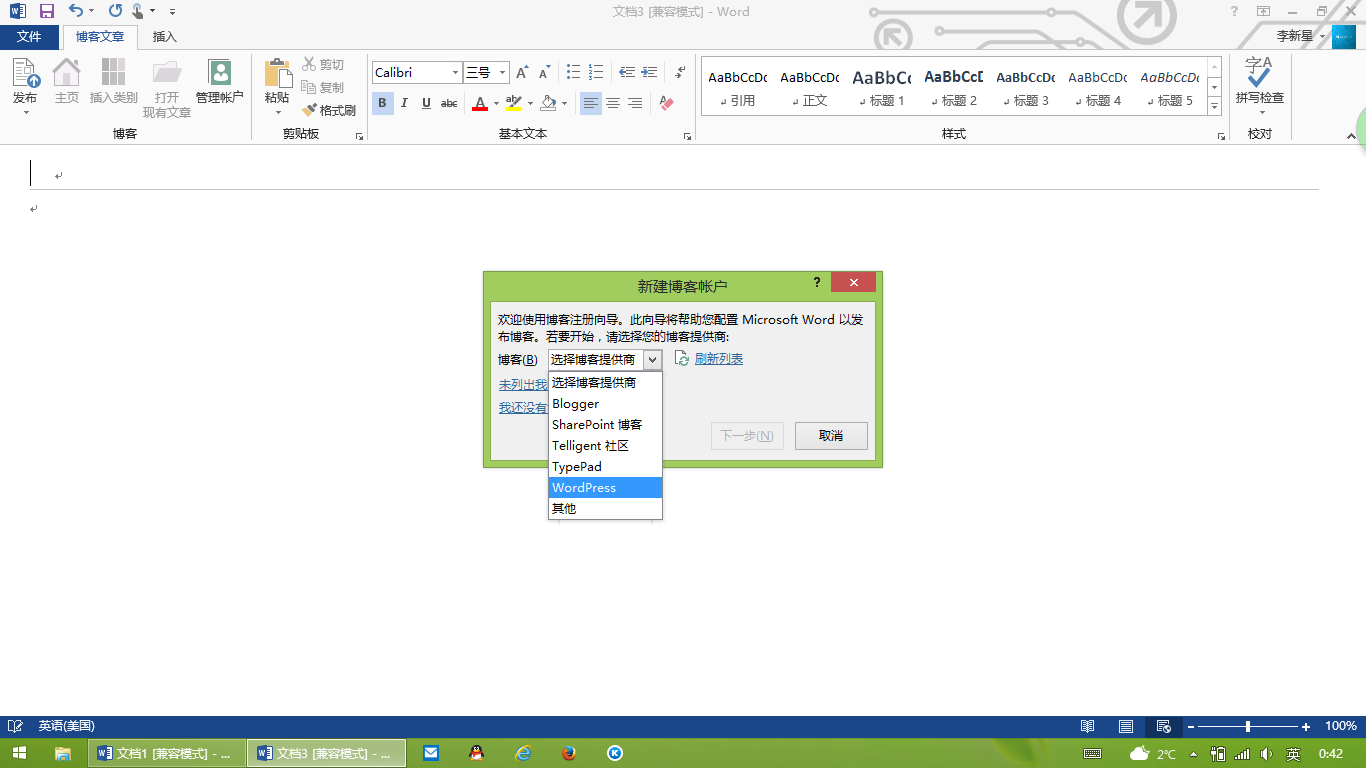This screenshot has height=768, width=1366.
Task: Expand the font color dropdown arrow
Action: [x=496, y=103]
